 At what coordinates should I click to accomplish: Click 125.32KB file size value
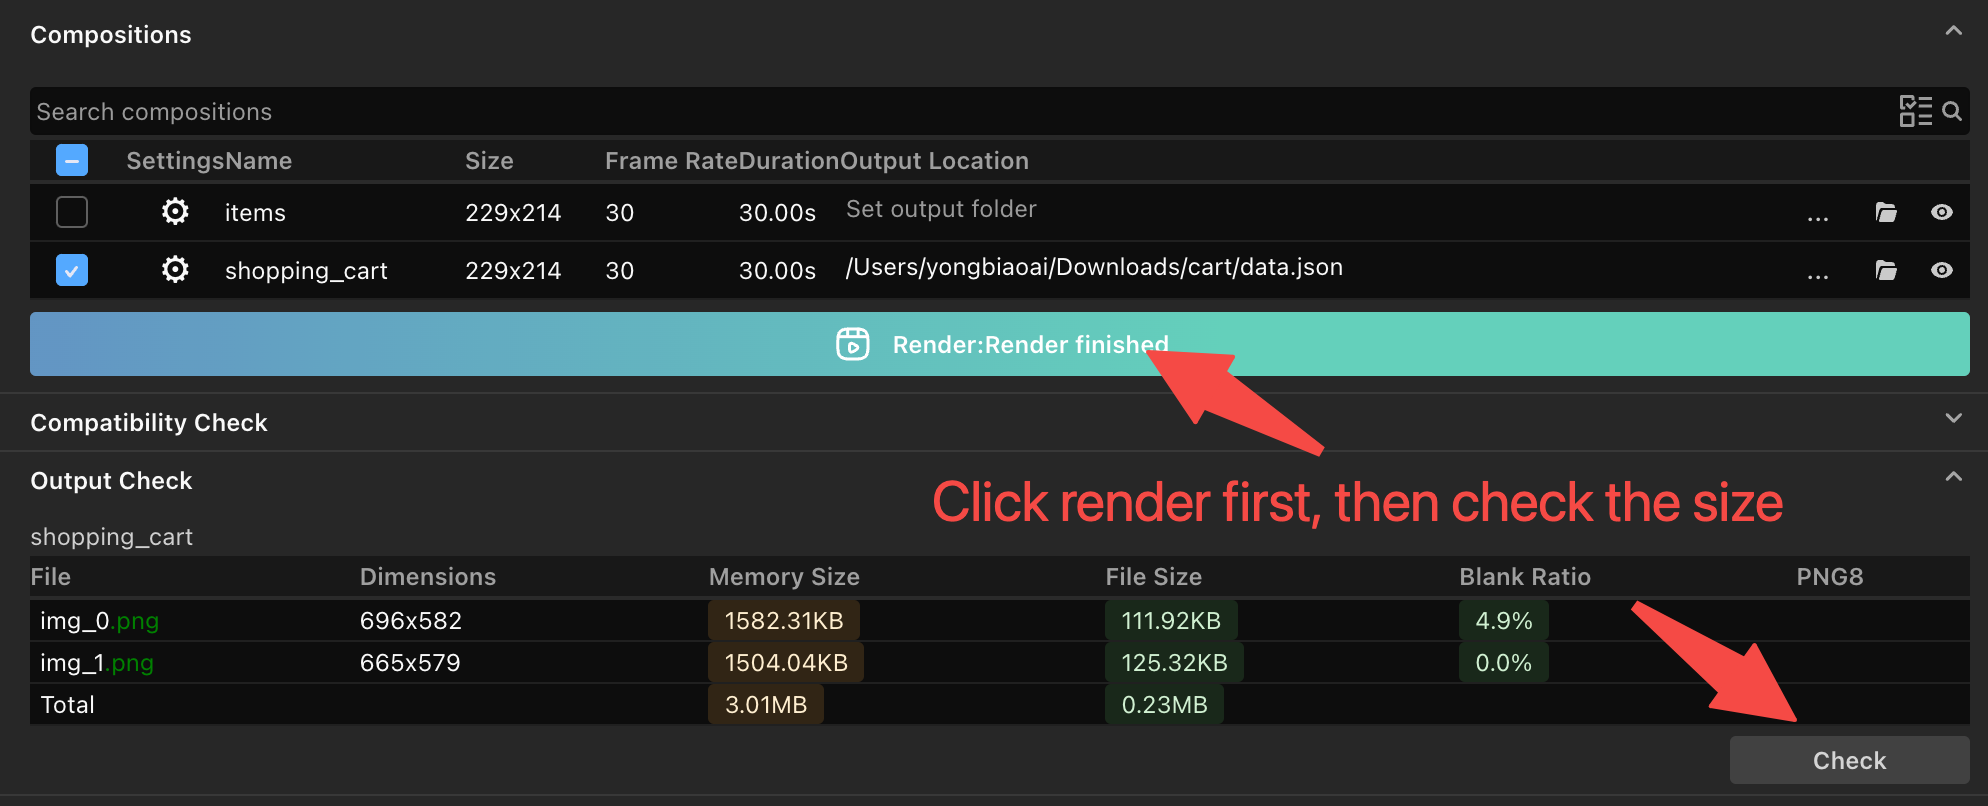[1174, 663]
